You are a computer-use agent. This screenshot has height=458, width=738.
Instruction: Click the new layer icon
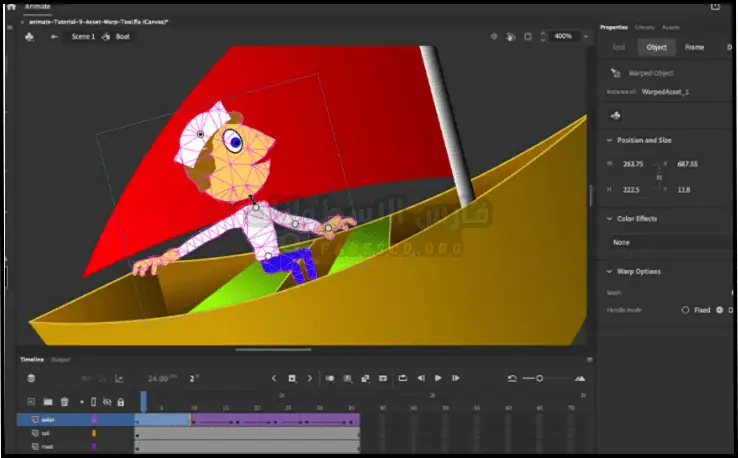tap(31, 402)
